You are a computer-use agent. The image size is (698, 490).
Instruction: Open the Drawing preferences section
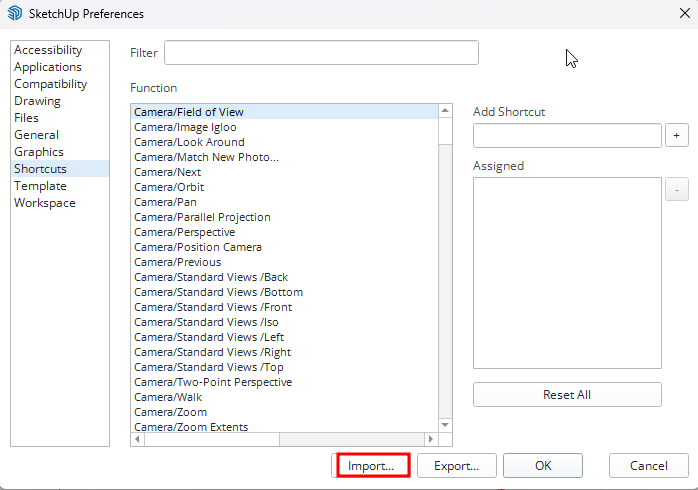pyautogui.click(x=60, y=101)
